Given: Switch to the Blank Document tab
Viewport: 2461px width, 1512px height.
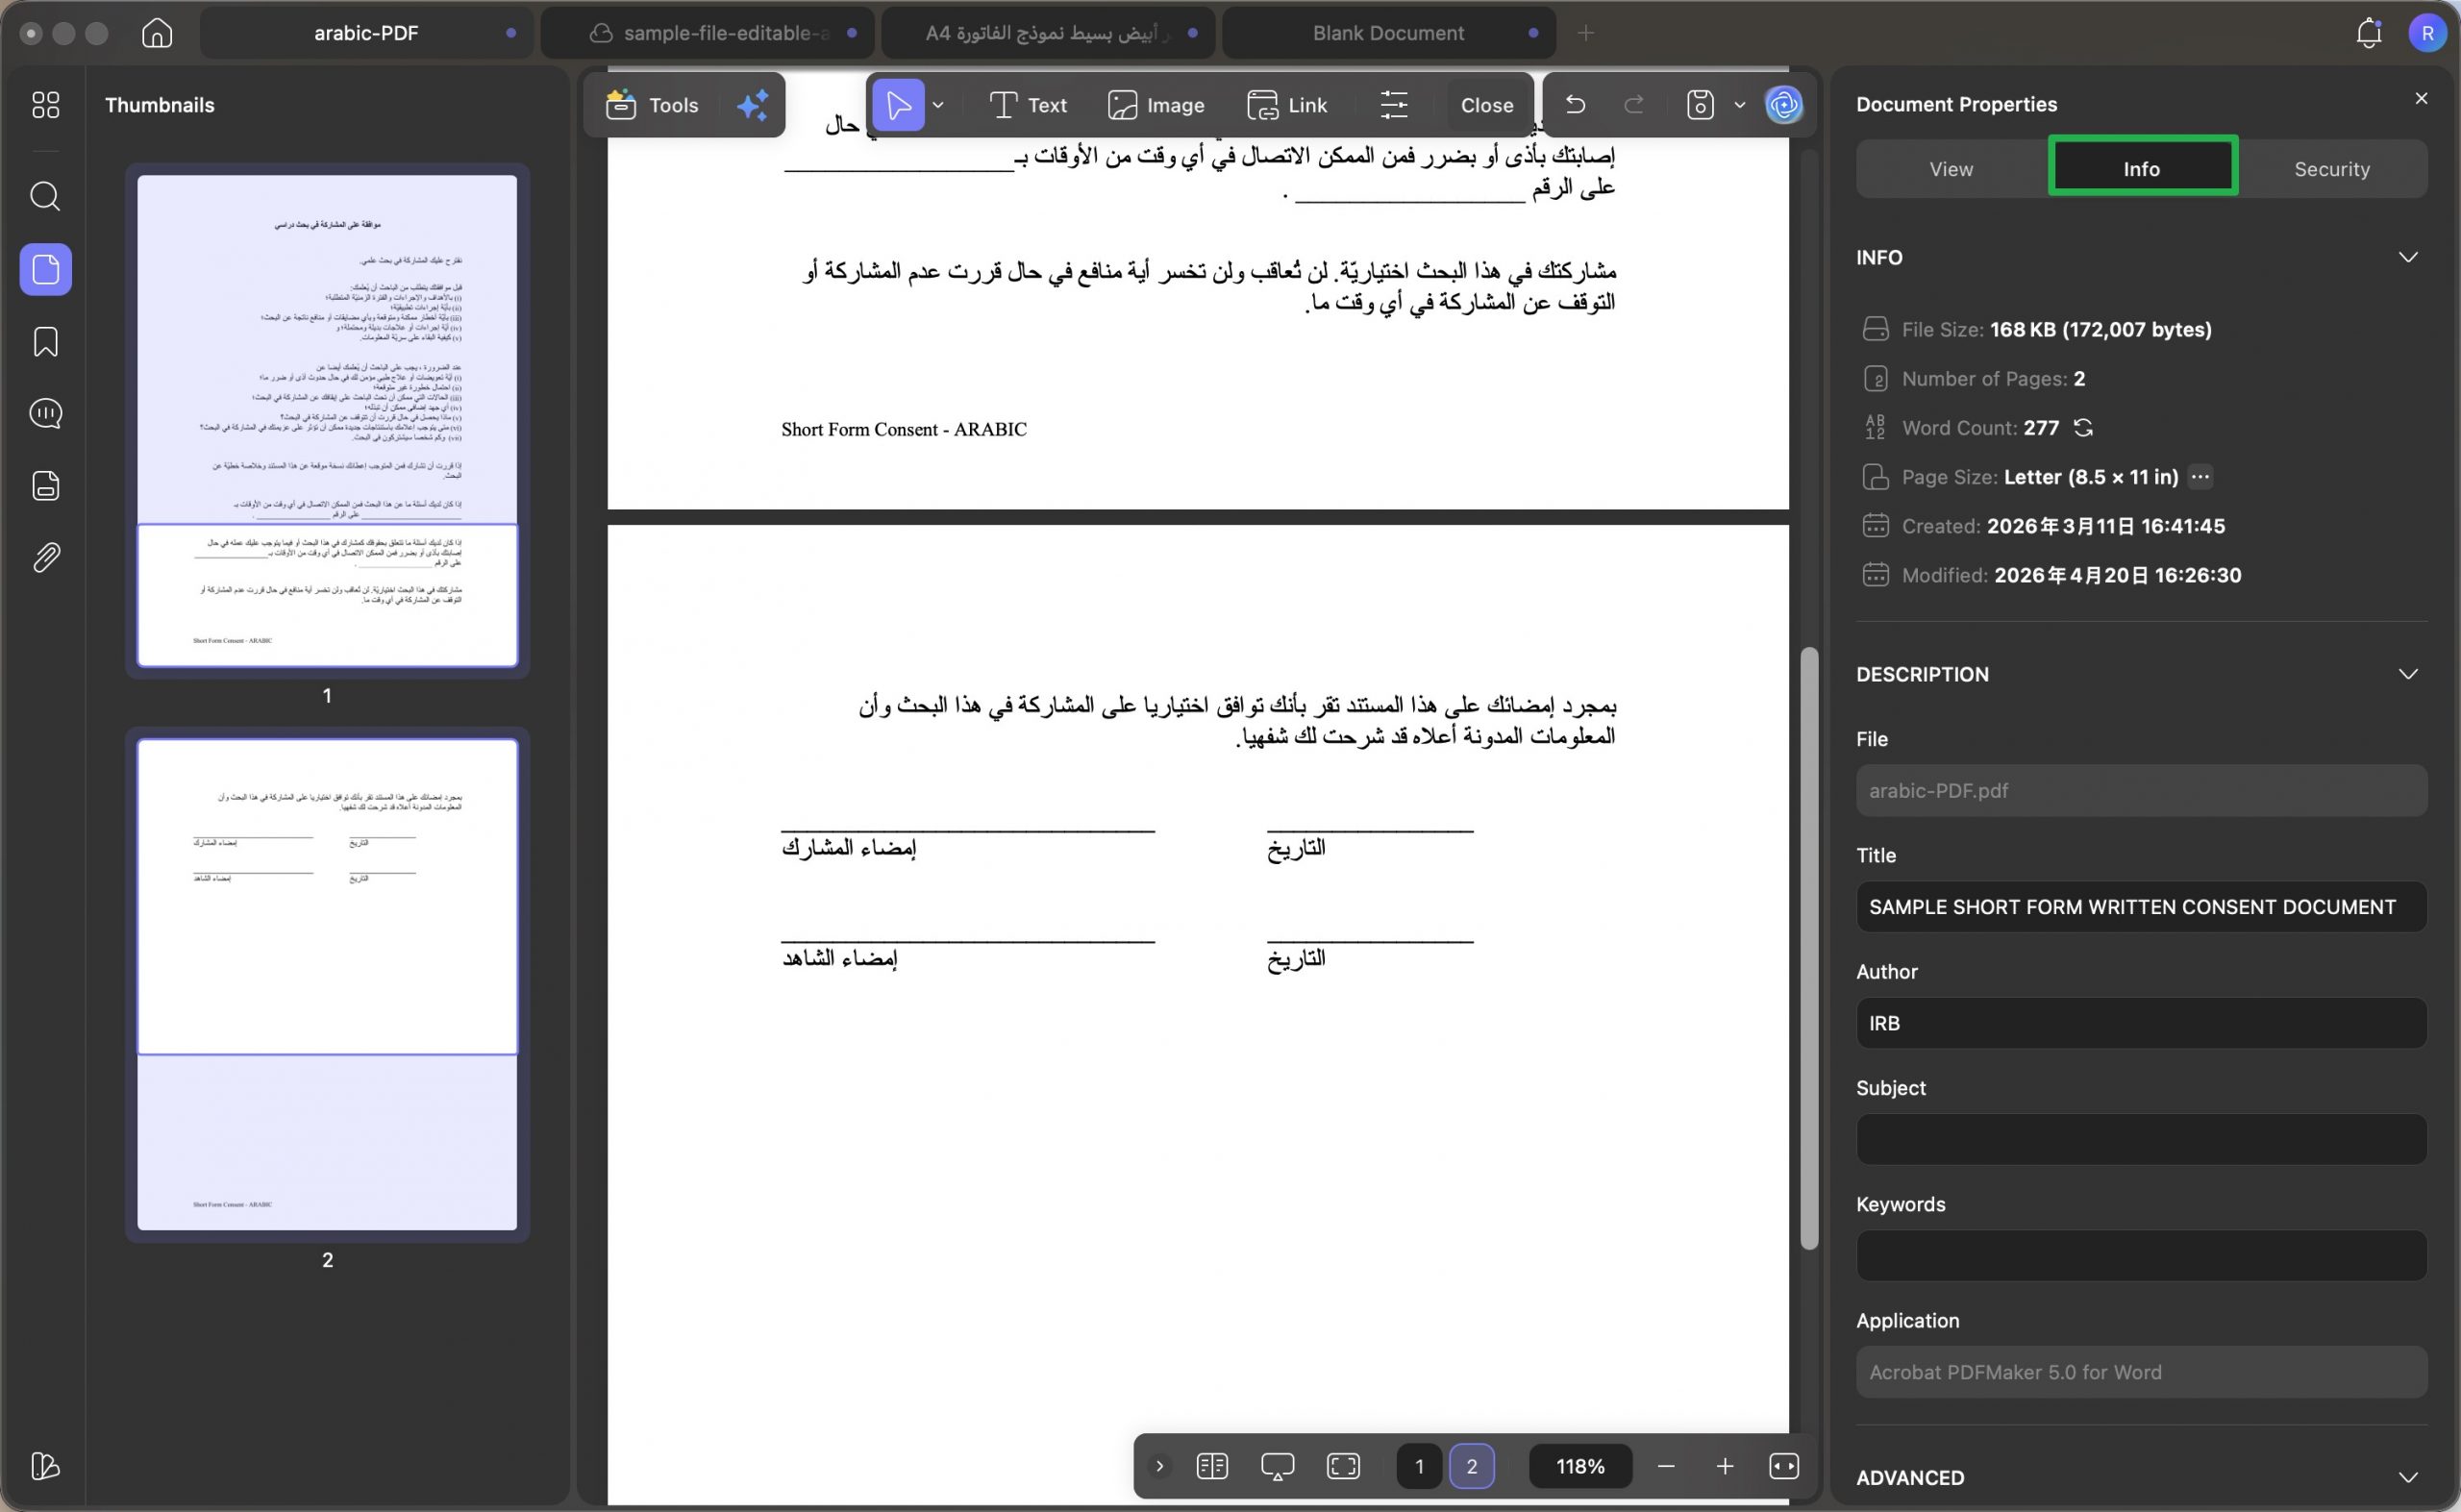Looking at the screenshot, I should pyautogui.click(x=1388, y=33).
